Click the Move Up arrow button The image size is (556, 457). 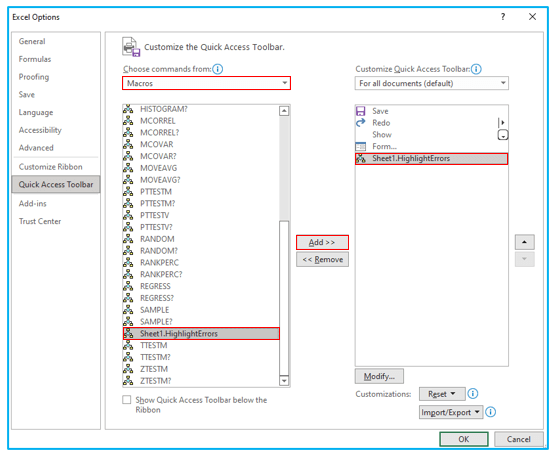click(524, 243)
